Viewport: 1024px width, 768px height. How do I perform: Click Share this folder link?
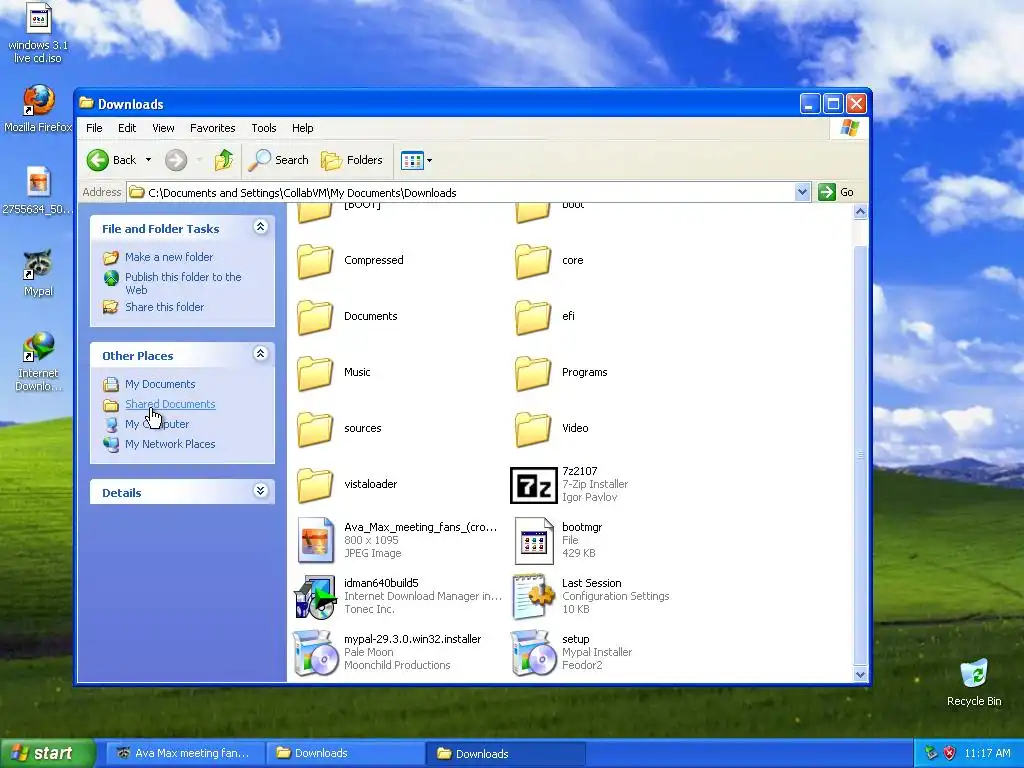(x=165, y=307)
